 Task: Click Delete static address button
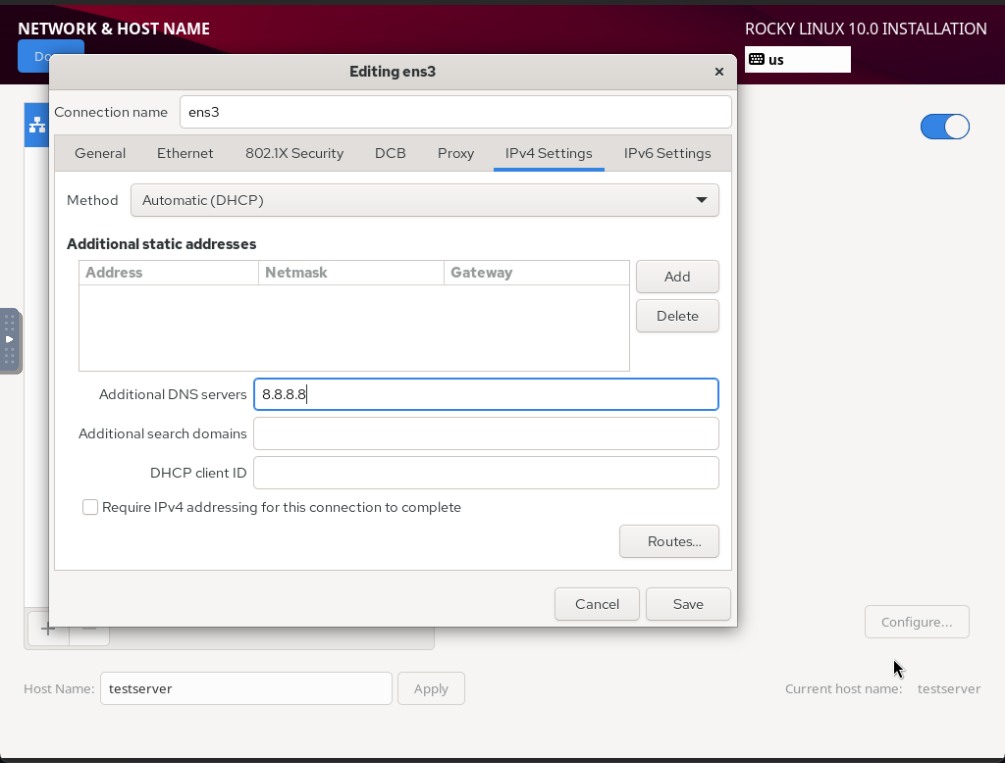click(x=677, y=316)
